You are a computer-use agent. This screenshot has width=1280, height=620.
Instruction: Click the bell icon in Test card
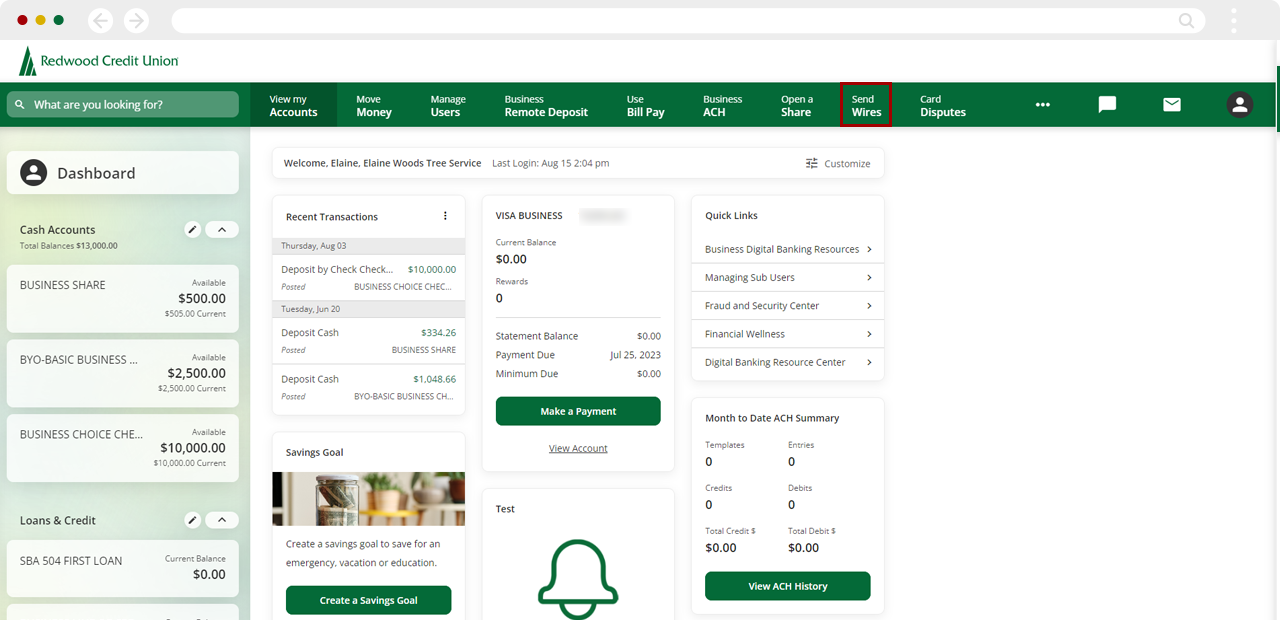pos(578,578)
